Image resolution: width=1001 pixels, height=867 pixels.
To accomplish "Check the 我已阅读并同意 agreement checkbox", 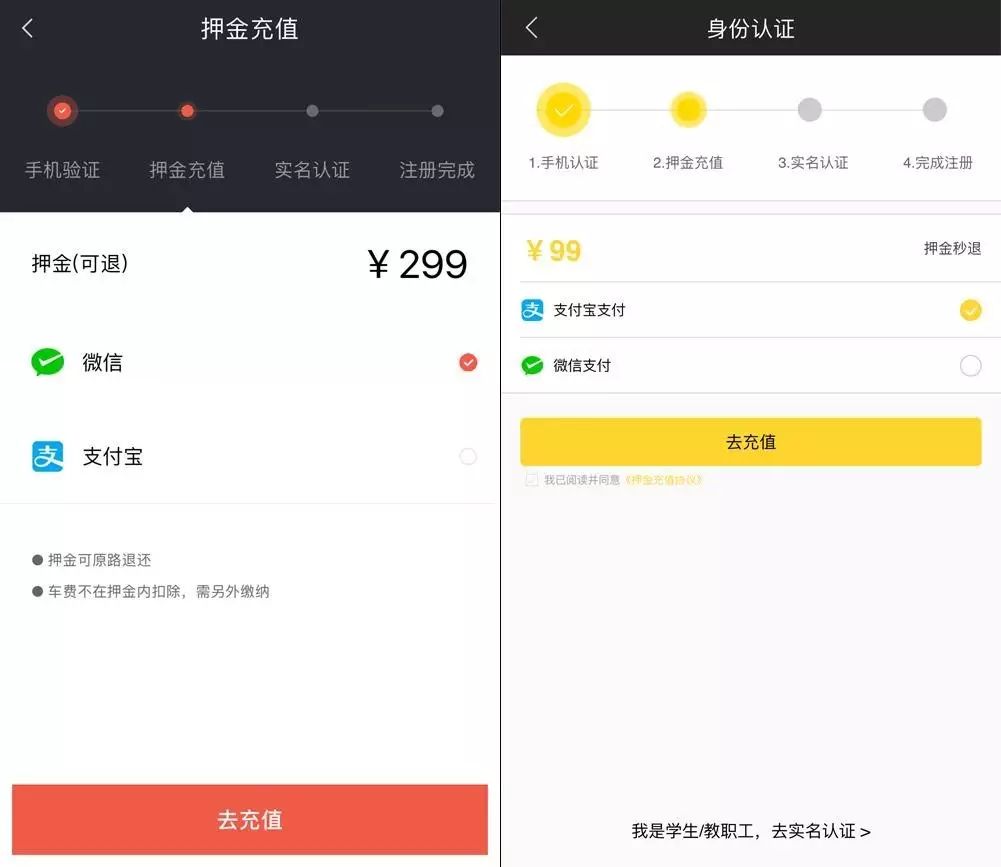I will (531, 479).
